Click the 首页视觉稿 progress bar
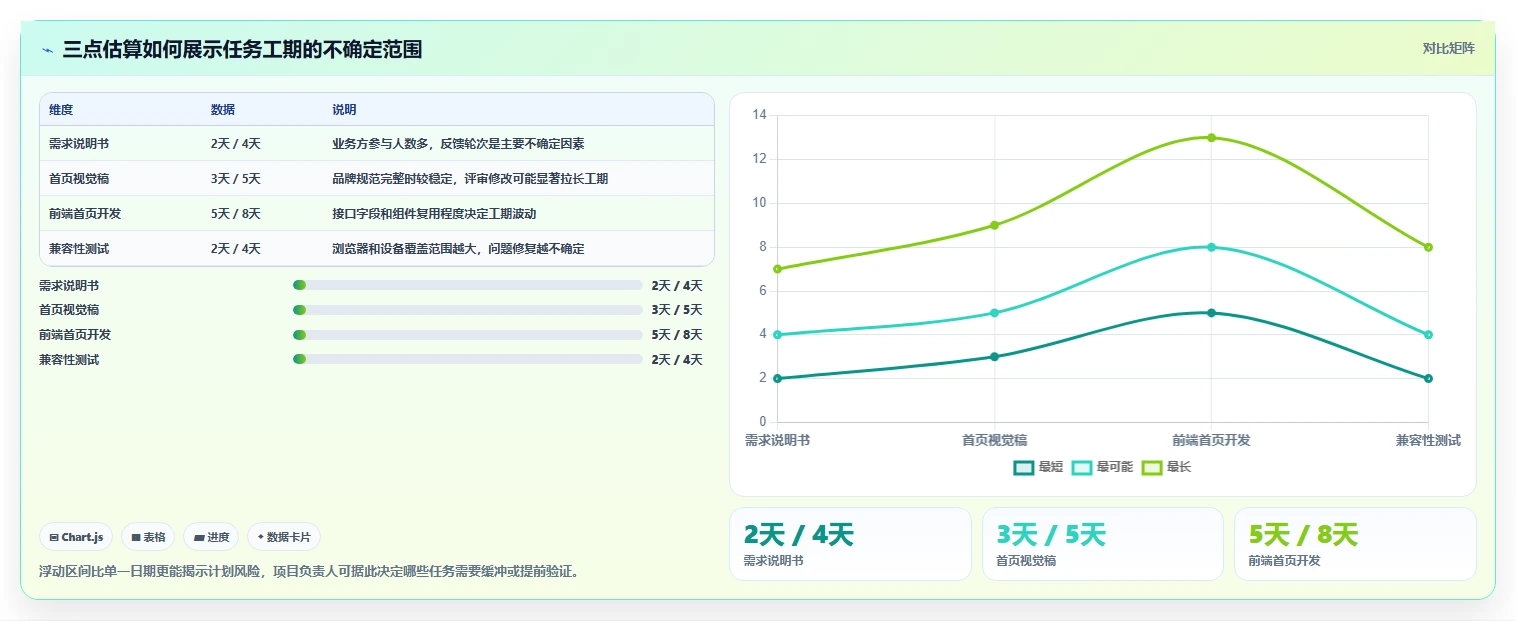The height and width of the screenshot is (621, 1516). (467, 310)
